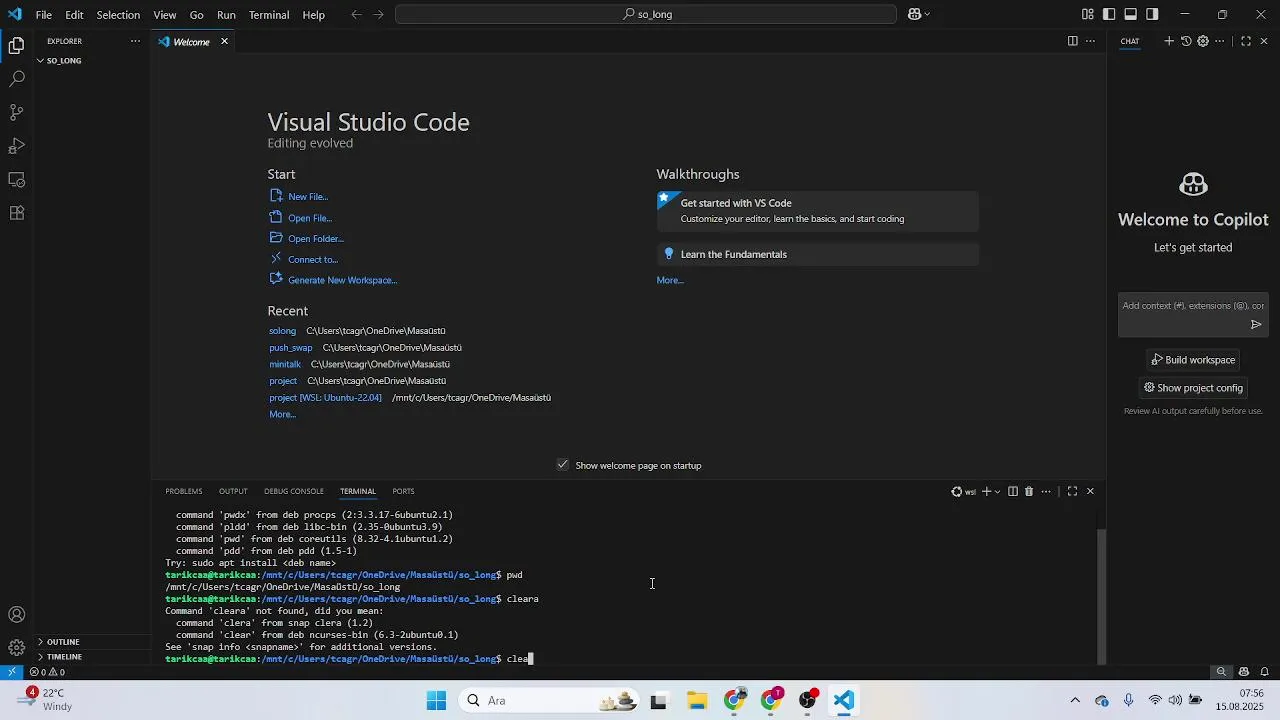Viewport: 1280px width, 720px height.
Task: Toggle Show welcome page on startup
Action: [563, 465]
